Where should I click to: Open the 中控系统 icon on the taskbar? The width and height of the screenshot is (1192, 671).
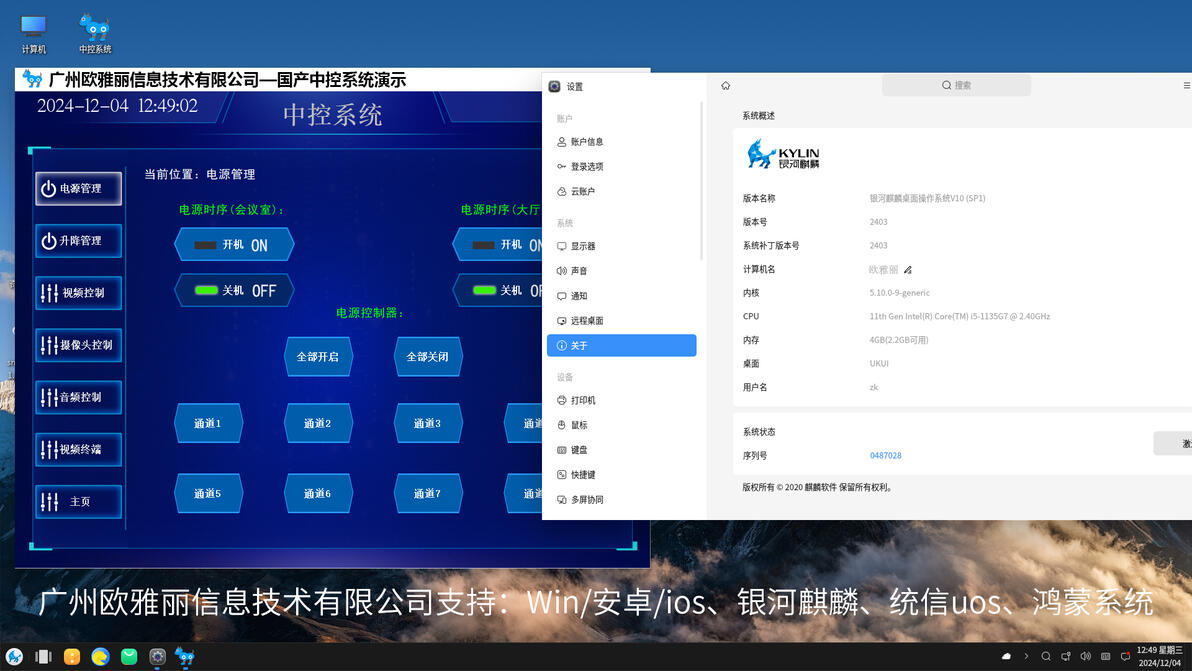click(184, 656)
